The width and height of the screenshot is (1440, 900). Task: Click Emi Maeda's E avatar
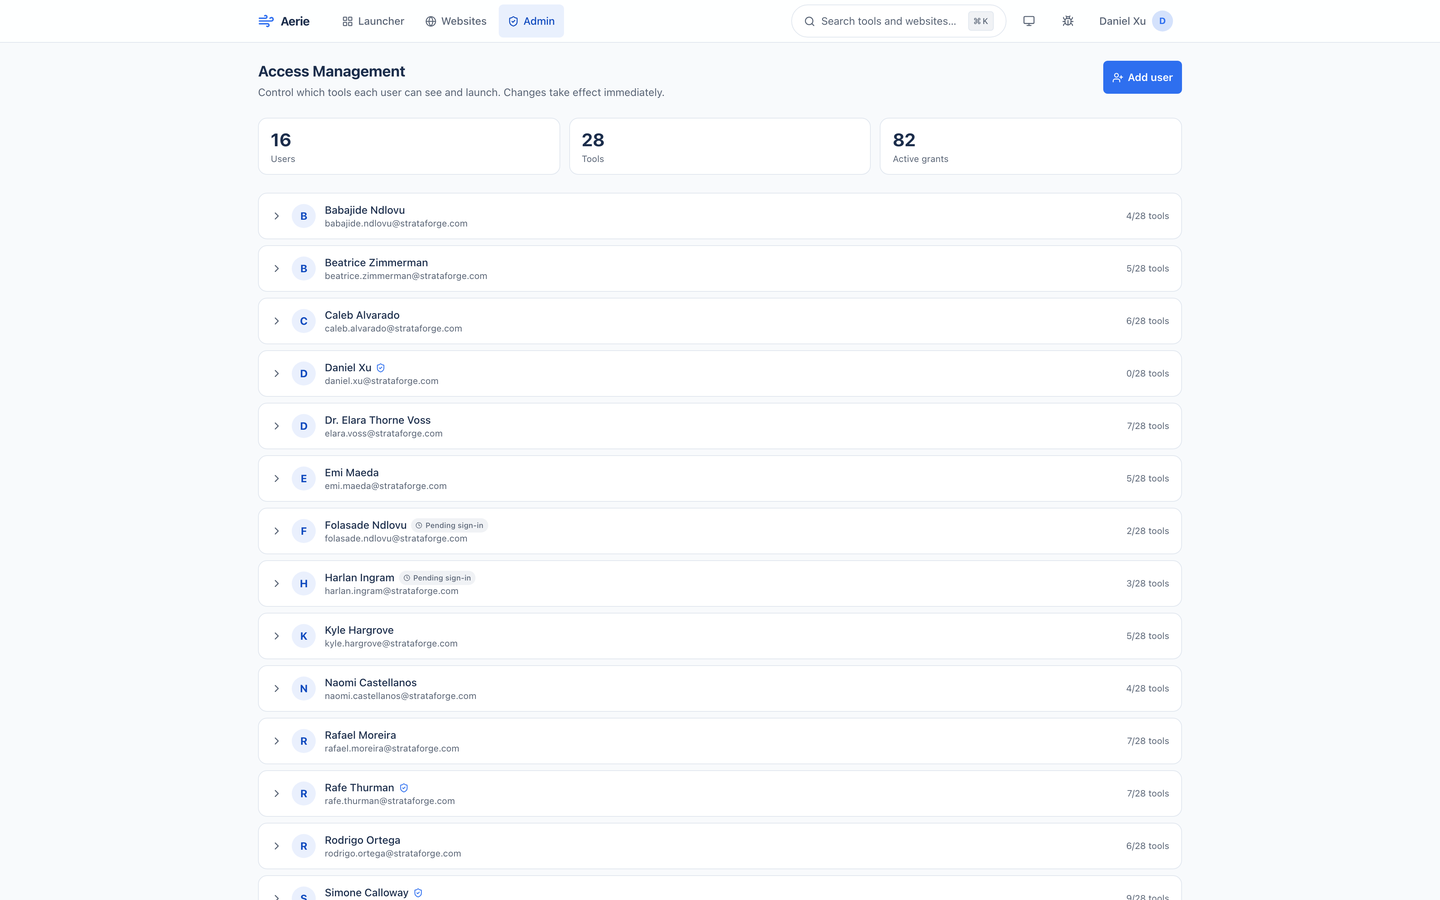click(x=304, y=479)
